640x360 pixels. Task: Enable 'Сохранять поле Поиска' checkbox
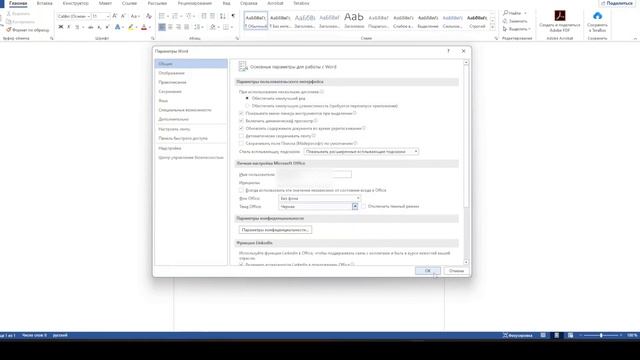click(x=241, y=143)
